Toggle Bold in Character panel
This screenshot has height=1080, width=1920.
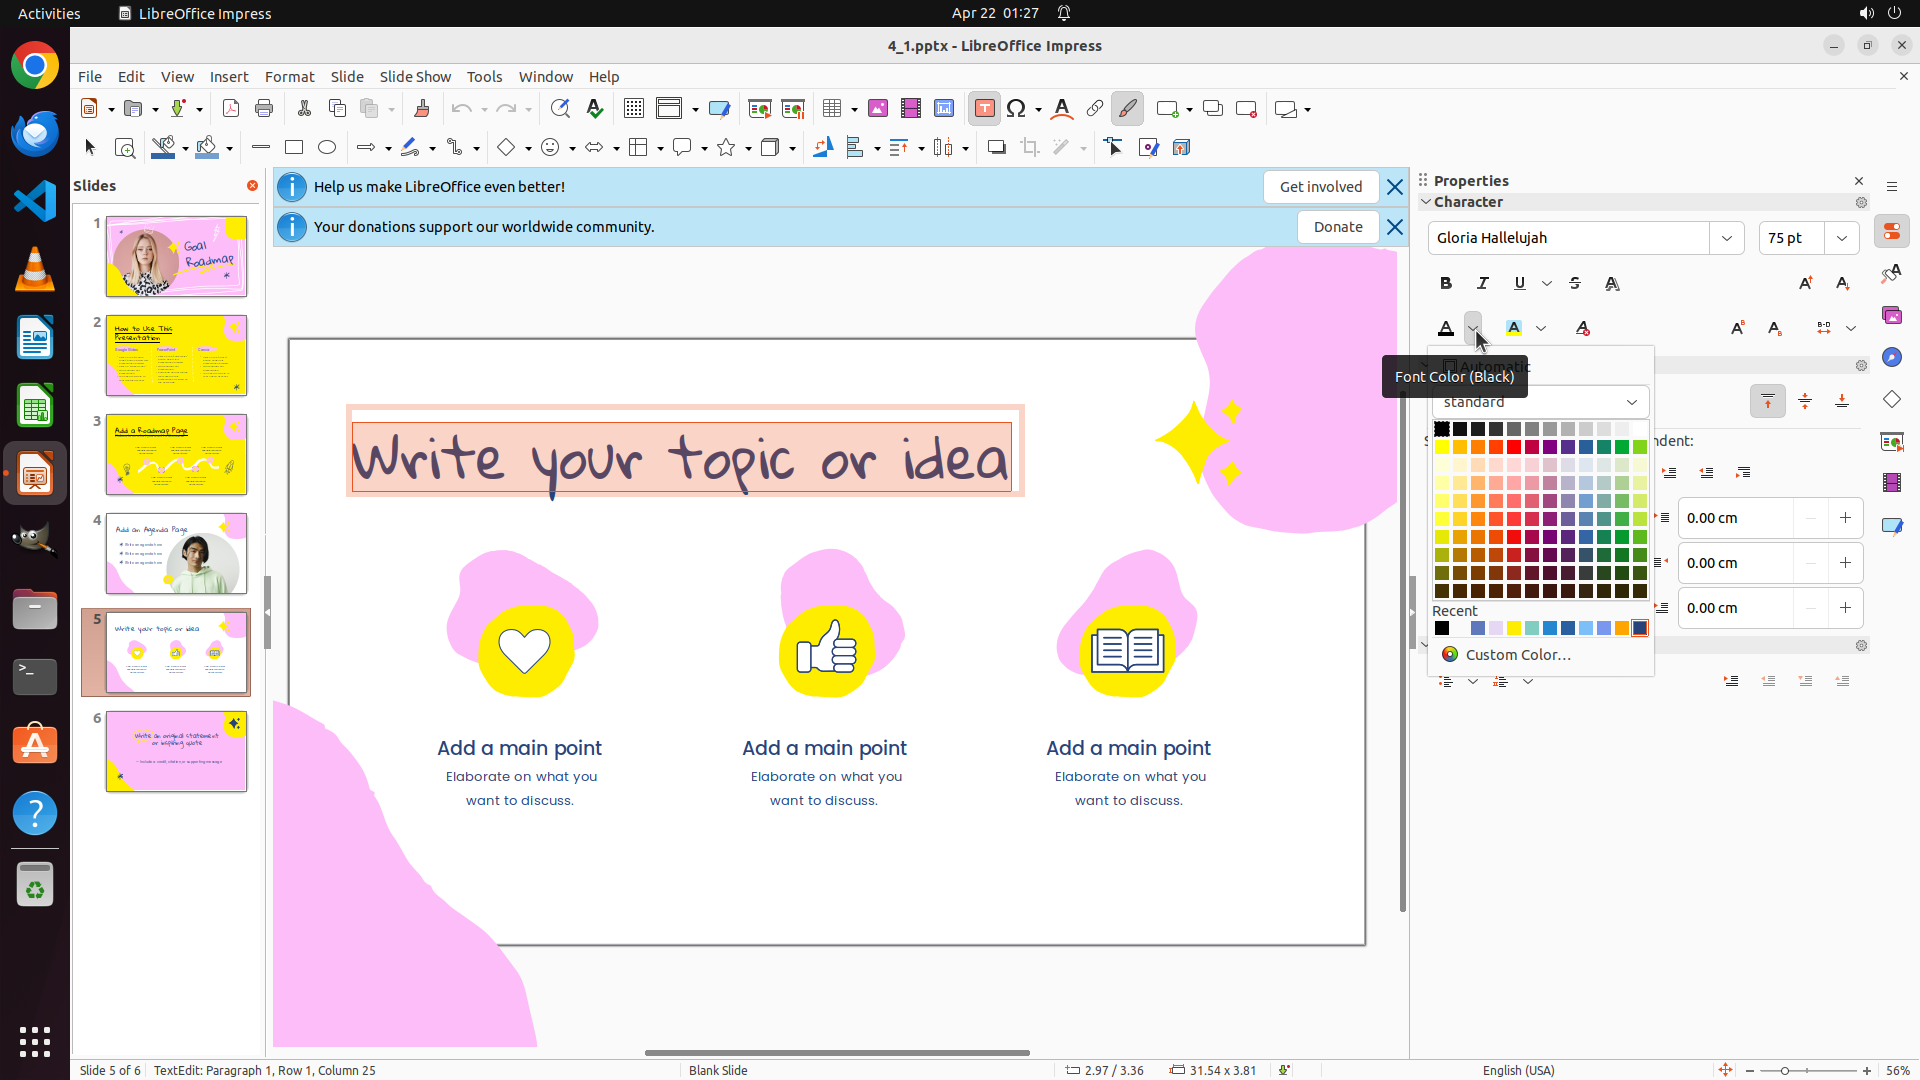(x=1446, y=283)
